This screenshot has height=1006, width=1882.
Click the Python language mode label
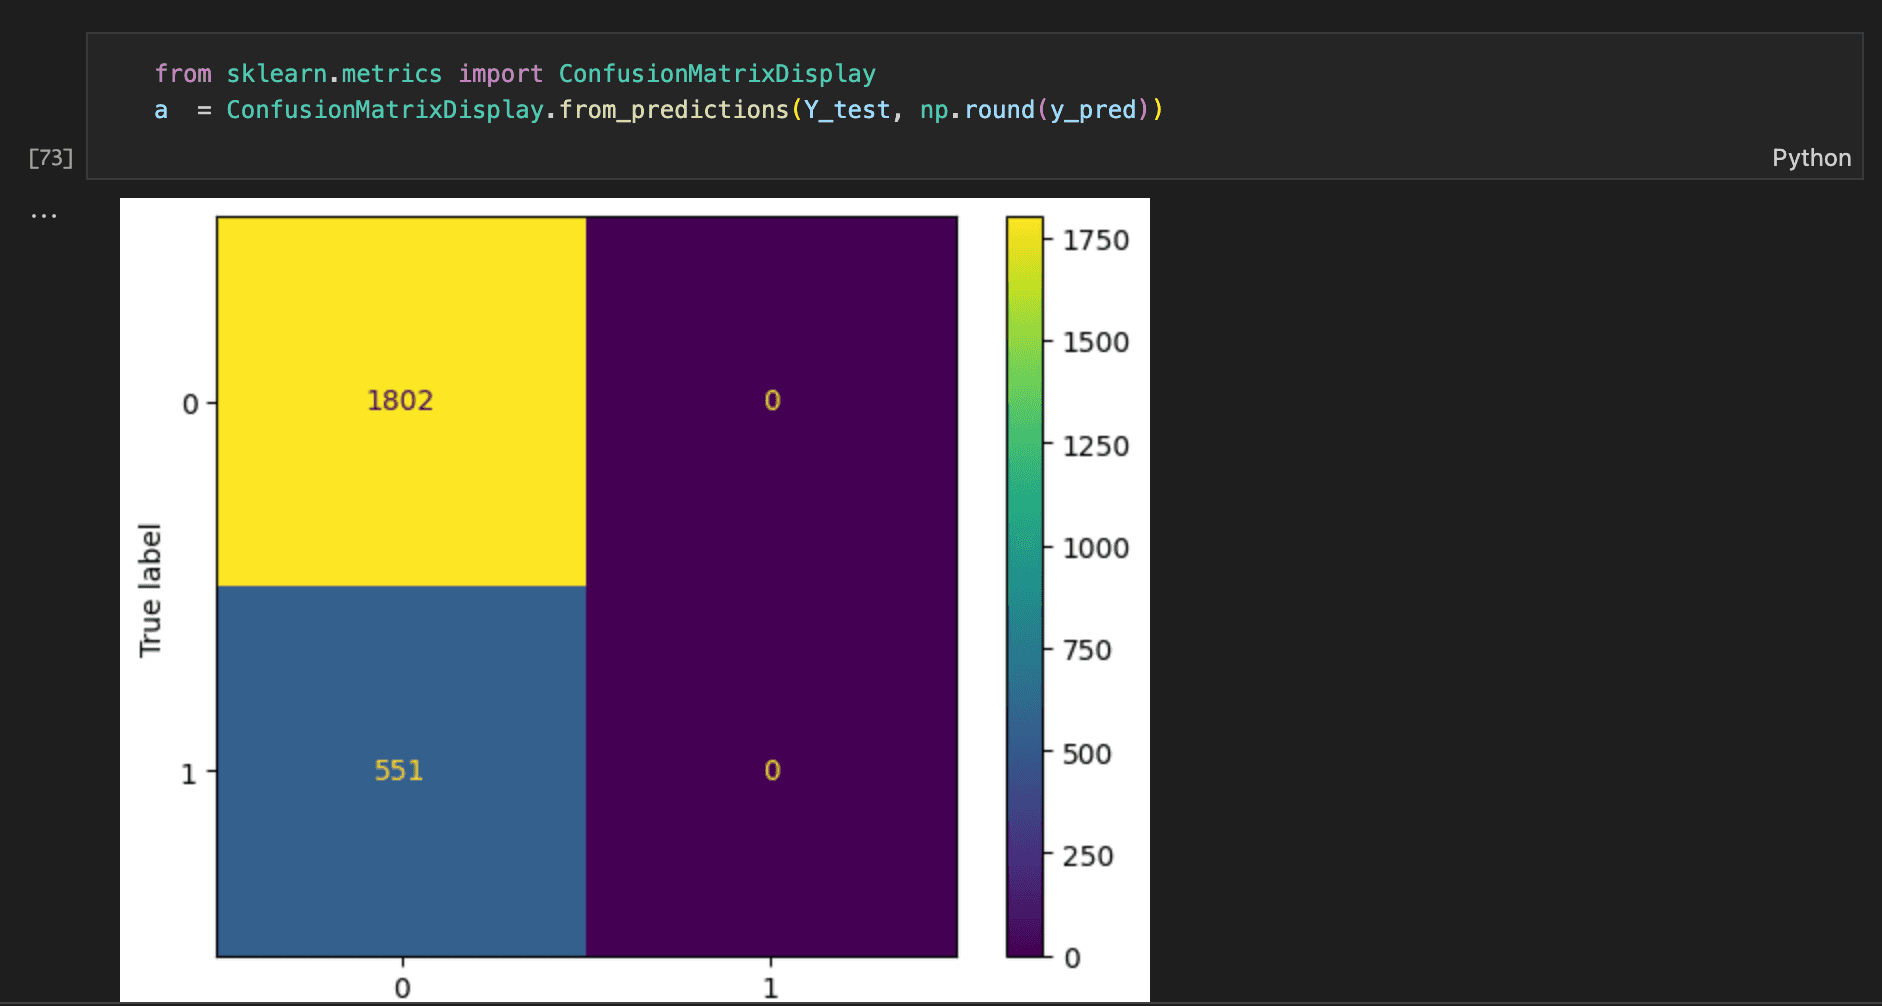click(1811, 158)
